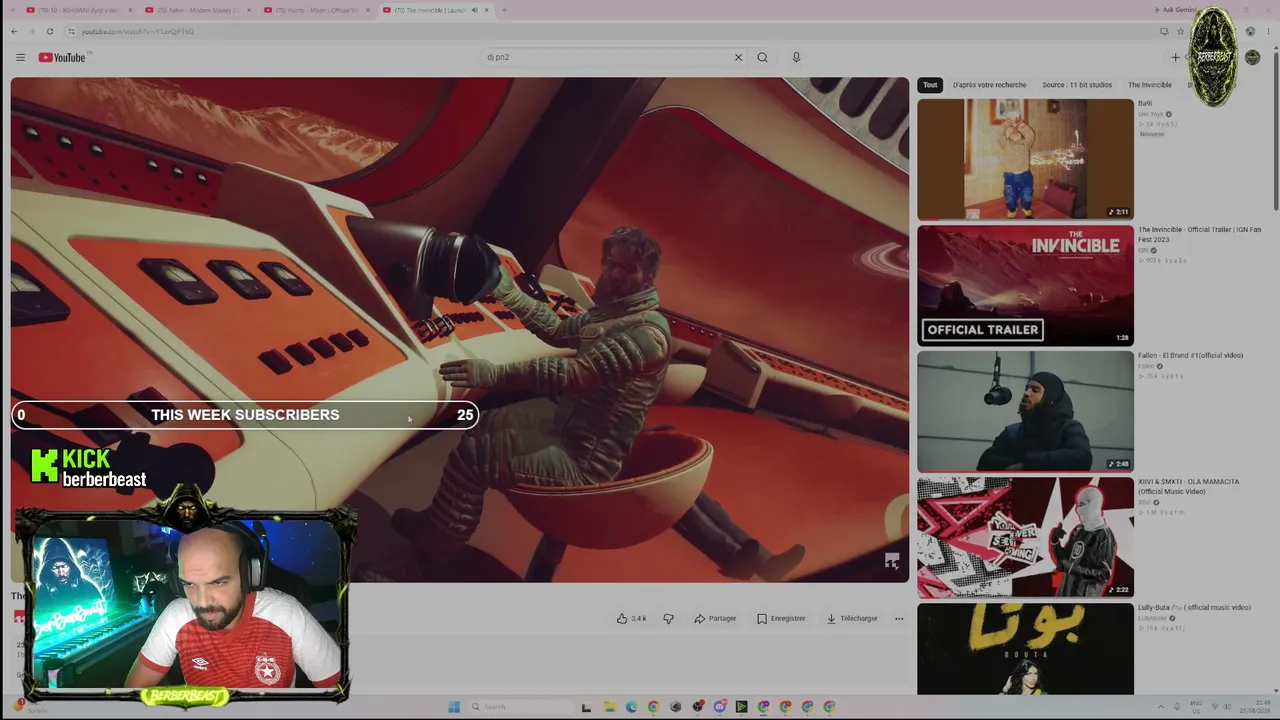
Task: Click the Télécharger download button
Action: (x=852, y=618)
